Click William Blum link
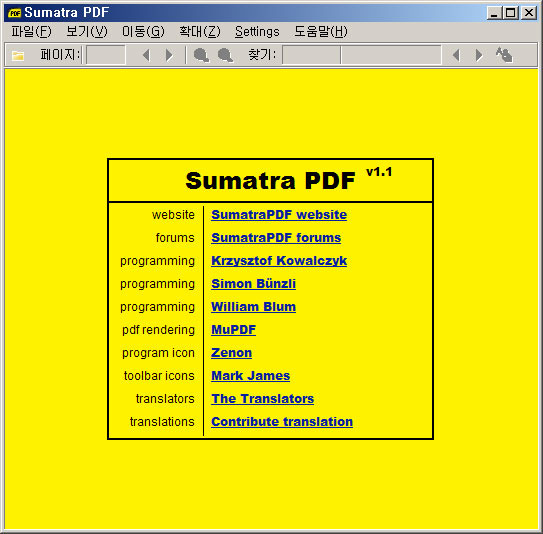This screenshot has height=534, width=543. tap(253, 307)
